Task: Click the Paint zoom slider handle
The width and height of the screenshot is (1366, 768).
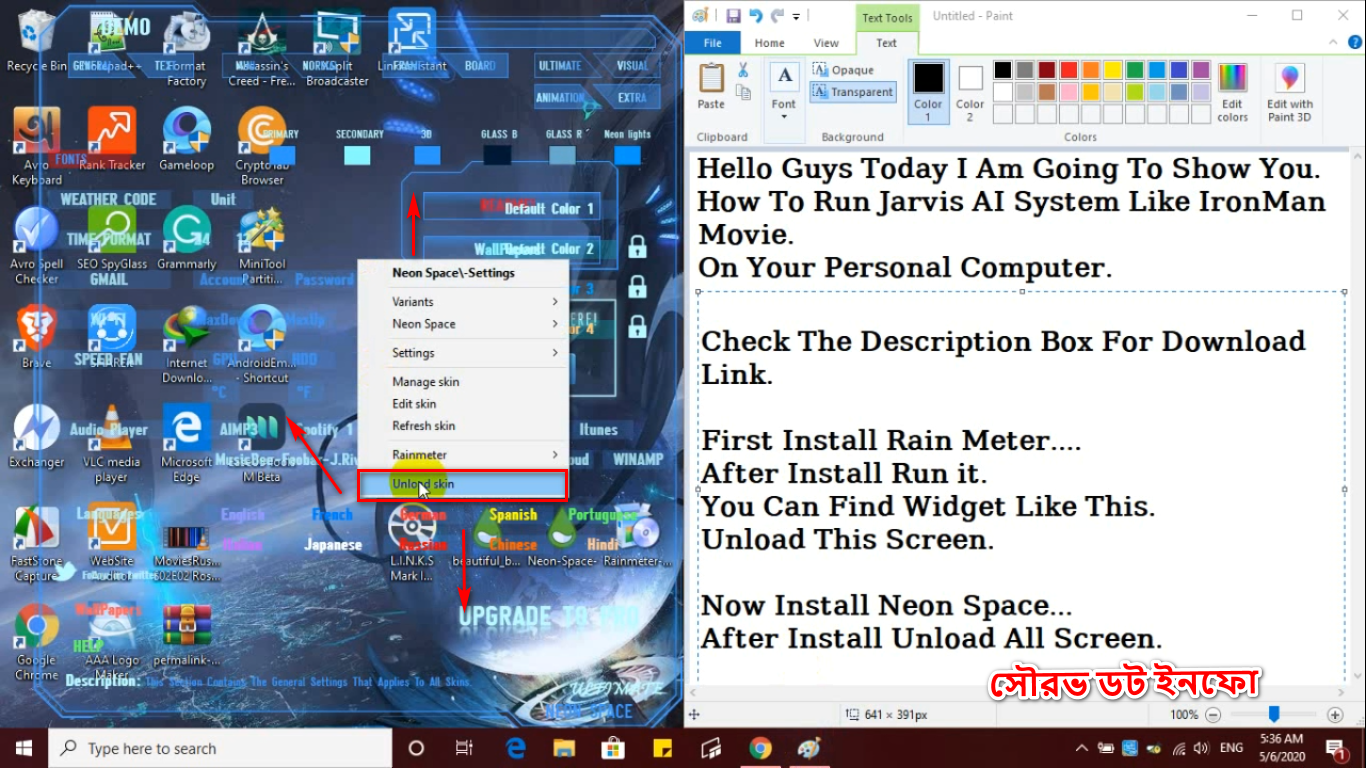Action: pos(1274,714)
